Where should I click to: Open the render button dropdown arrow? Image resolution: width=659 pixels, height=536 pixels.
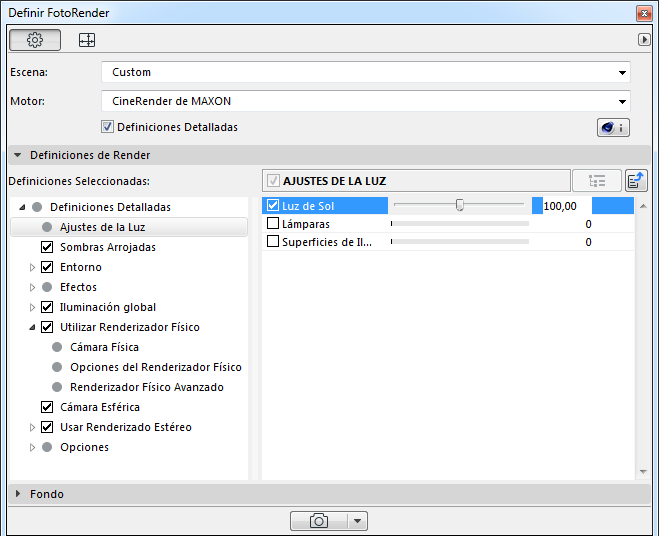(357, 521)
